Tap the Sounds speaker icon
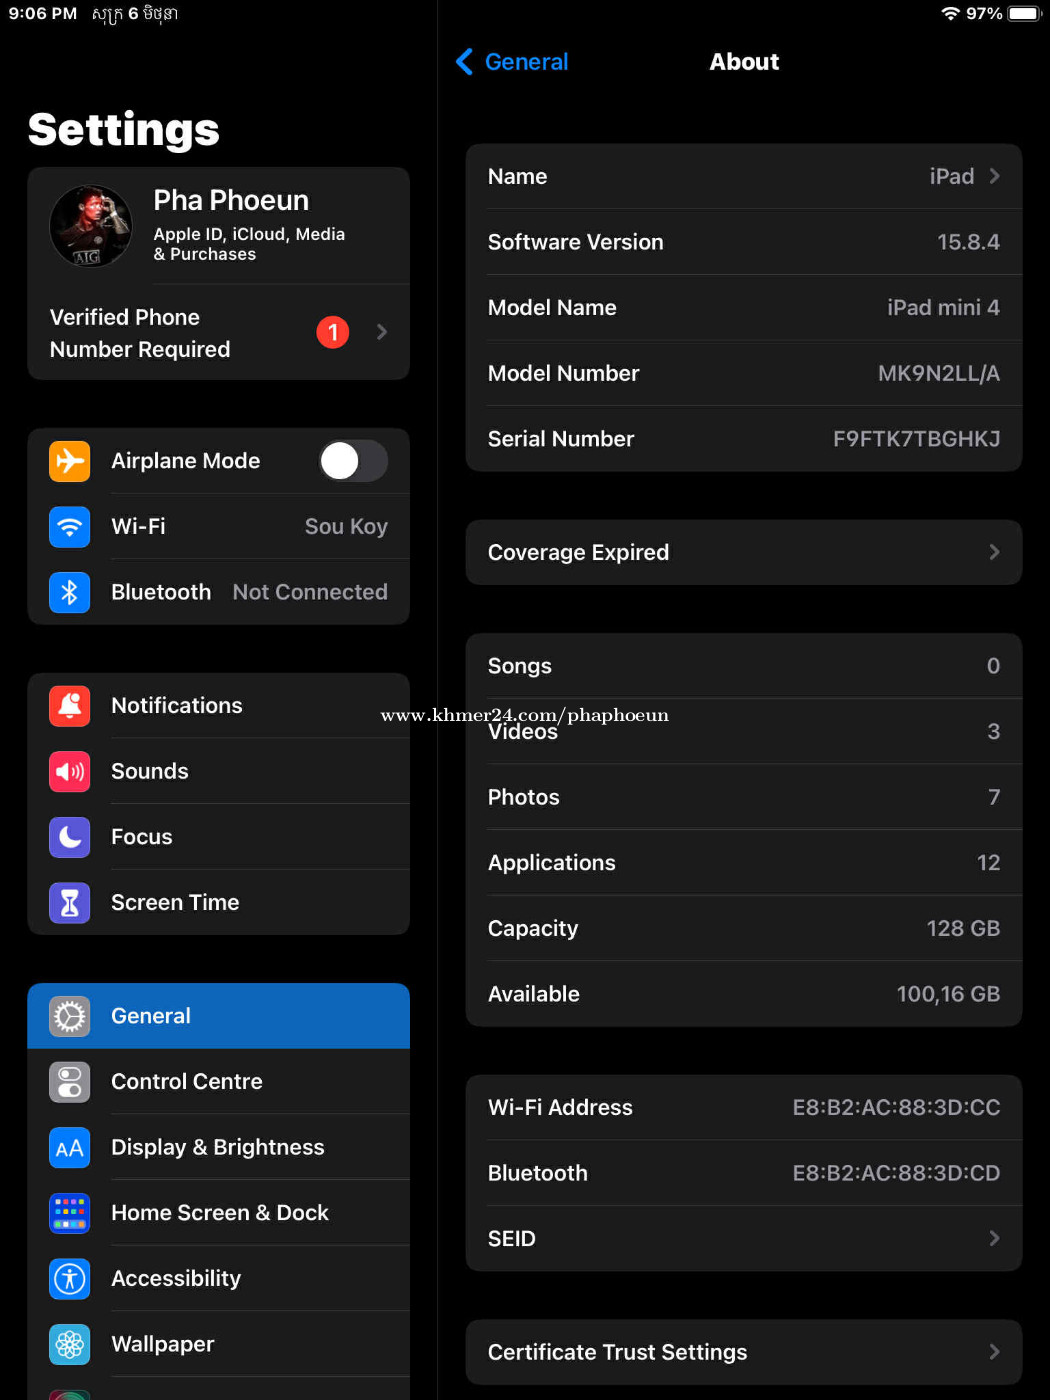 pyautogui.click(x=70, y=772)
